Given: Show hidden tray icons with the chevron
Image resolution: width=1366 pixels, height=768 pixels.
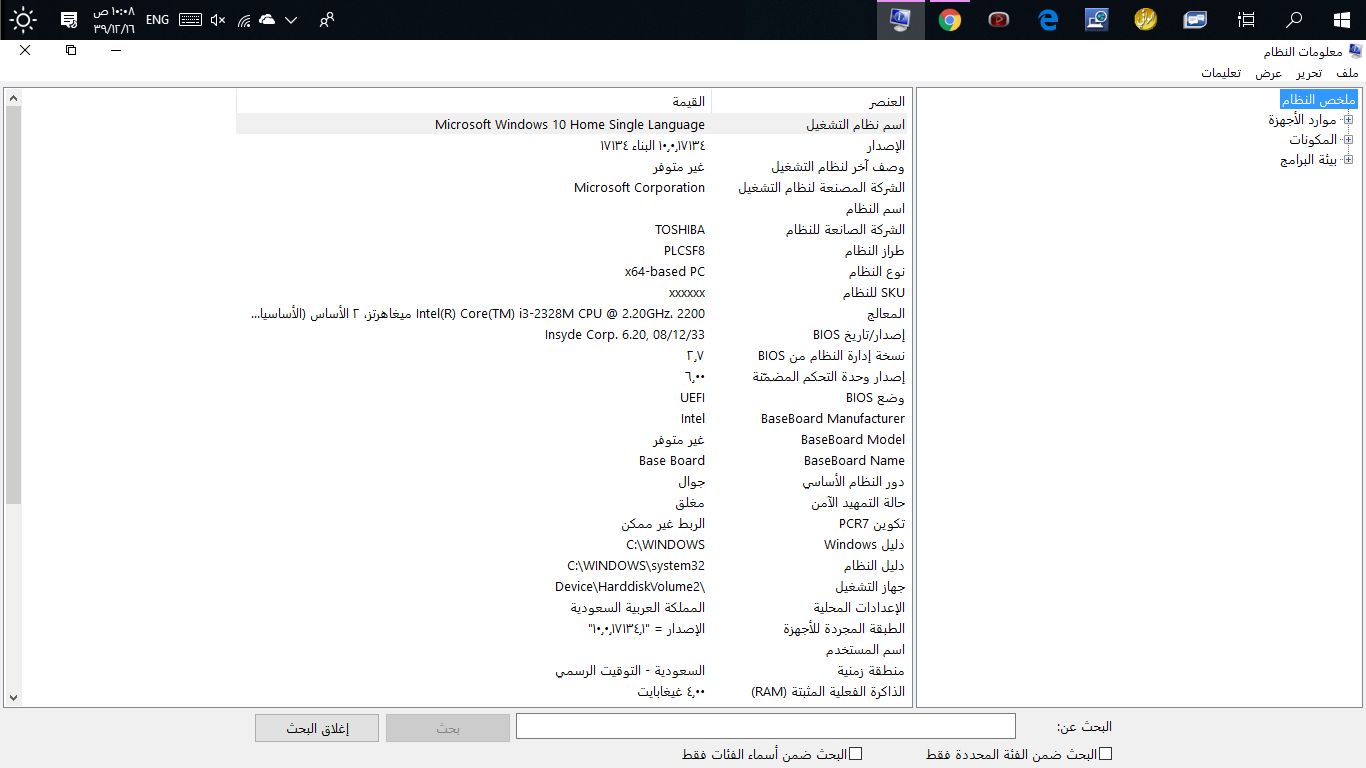Looking at the screenshot, I should tap(291, 19).
